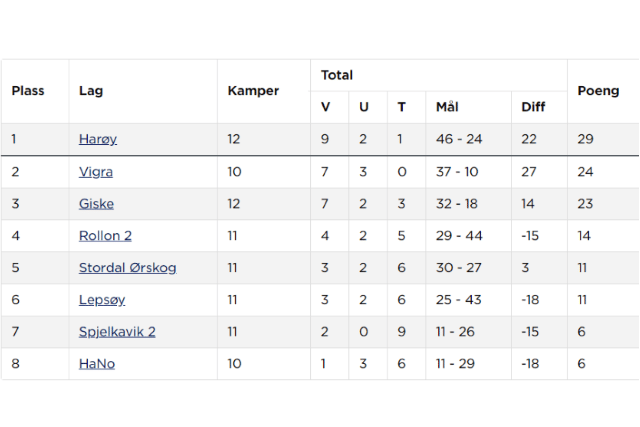Click the V (wins) column header

[x=325, y=107]
